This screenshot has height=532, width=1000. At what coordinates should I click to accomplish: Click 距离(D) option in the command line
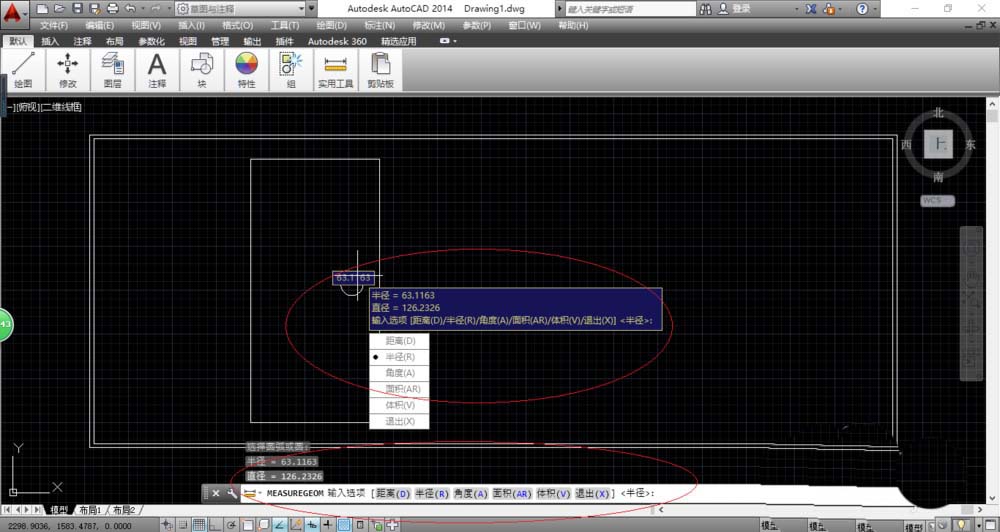393,493
